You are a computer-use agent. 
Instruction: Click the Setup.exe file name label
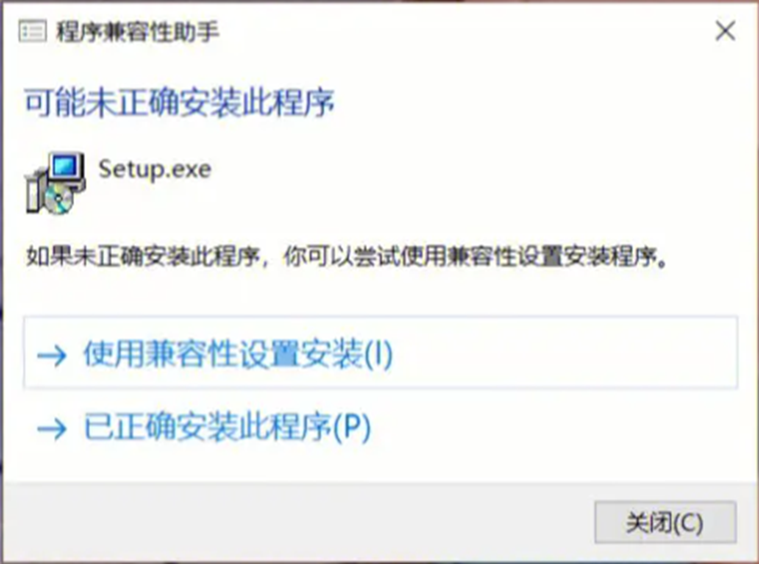pyautogui.click(x=155, y=169)
